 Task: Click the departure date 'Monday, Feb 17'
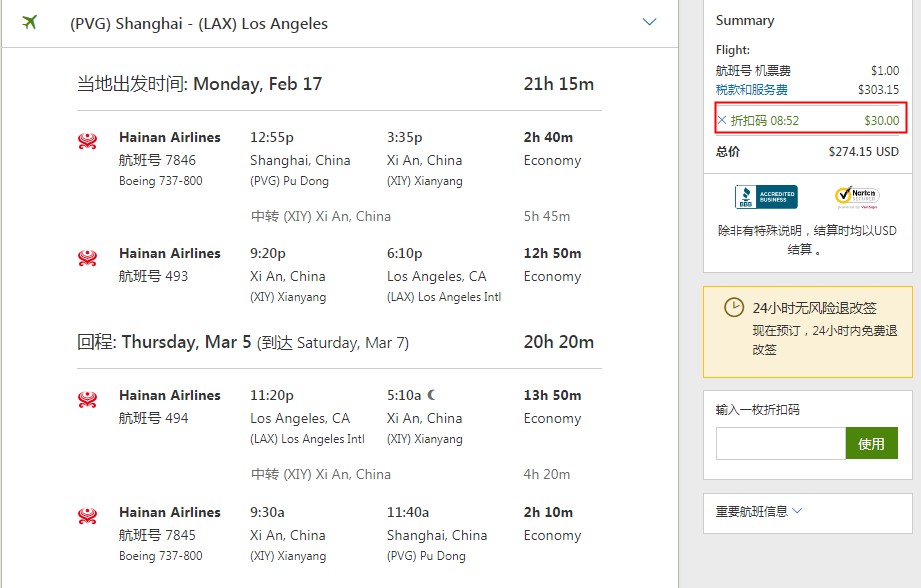point(257,84)
